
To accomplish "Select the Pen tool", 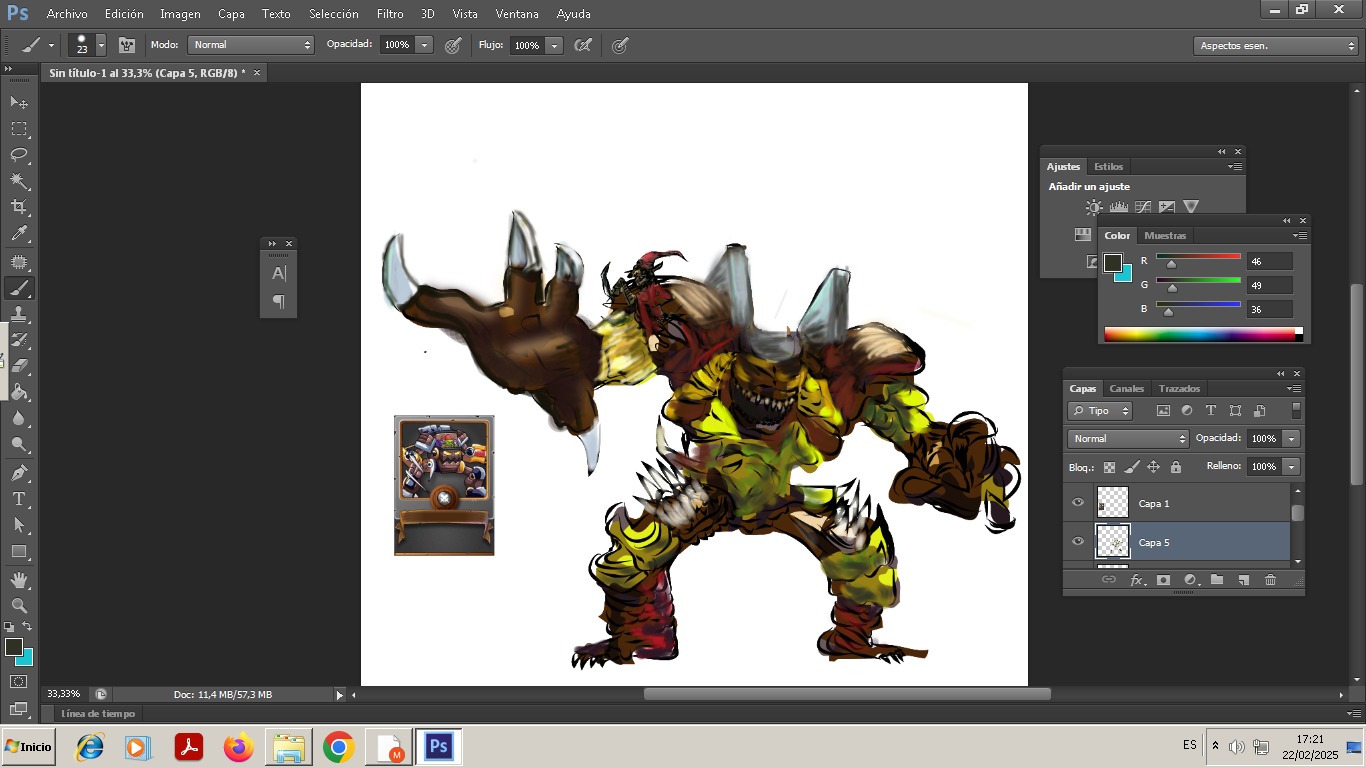I will pyautogui.click(x=19, y=472).
